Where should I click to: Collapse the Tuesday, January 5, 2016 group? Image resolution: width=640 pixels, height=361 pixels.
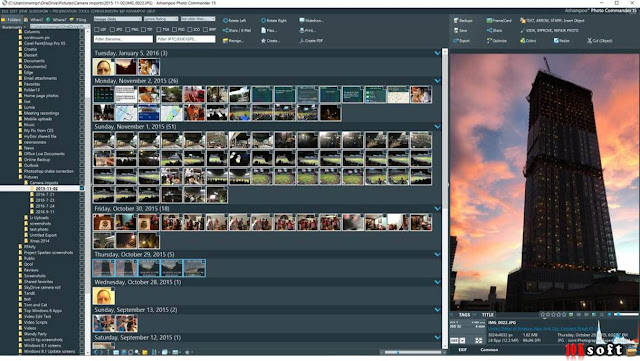pyautogui.click(x=438, y=53)
